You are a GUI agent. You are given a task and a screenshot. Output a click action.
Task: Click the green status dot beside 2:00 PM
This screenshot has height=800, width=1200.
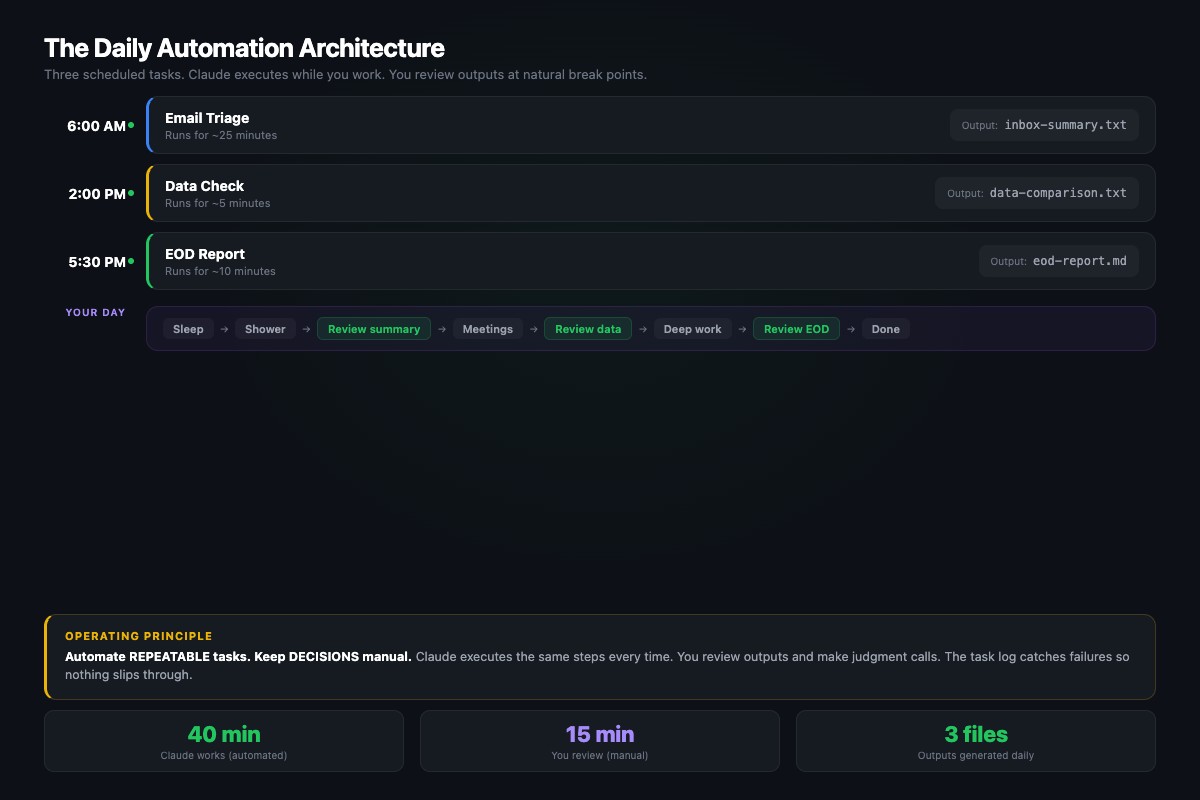click(131, 193)
